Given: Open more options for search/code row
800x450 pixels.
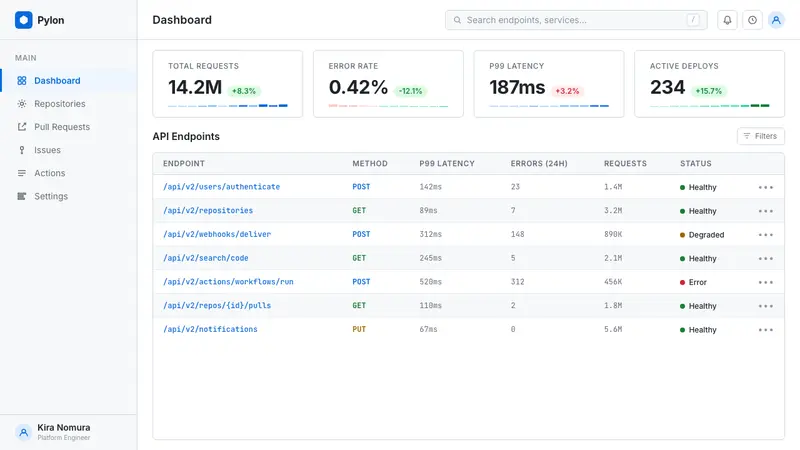Looking at the screenshot, I should [765, 259].
